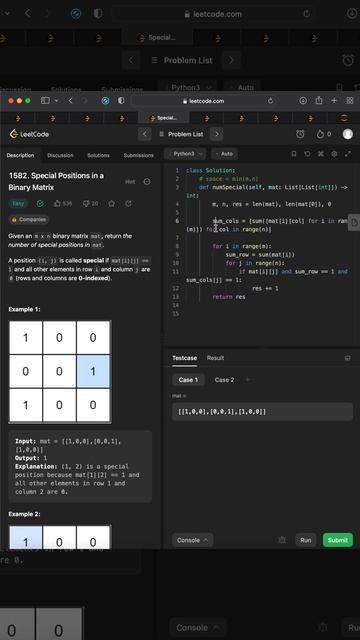
Task: Go to the previous problem in the front window
Action: [x=144, y=134]
